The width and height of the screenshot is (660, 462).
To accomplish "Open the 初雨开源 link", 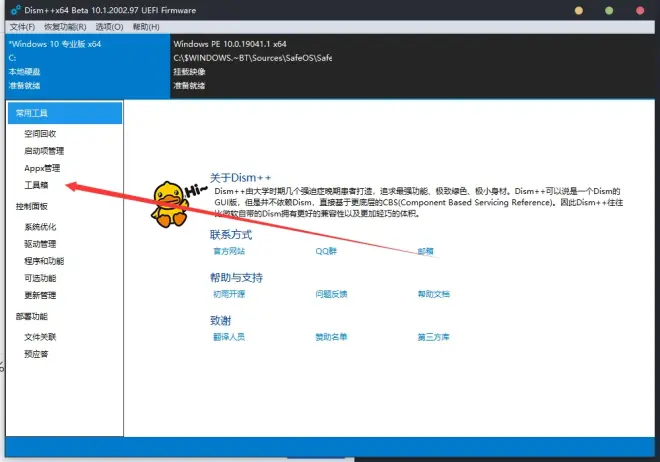I will point(229,294).
